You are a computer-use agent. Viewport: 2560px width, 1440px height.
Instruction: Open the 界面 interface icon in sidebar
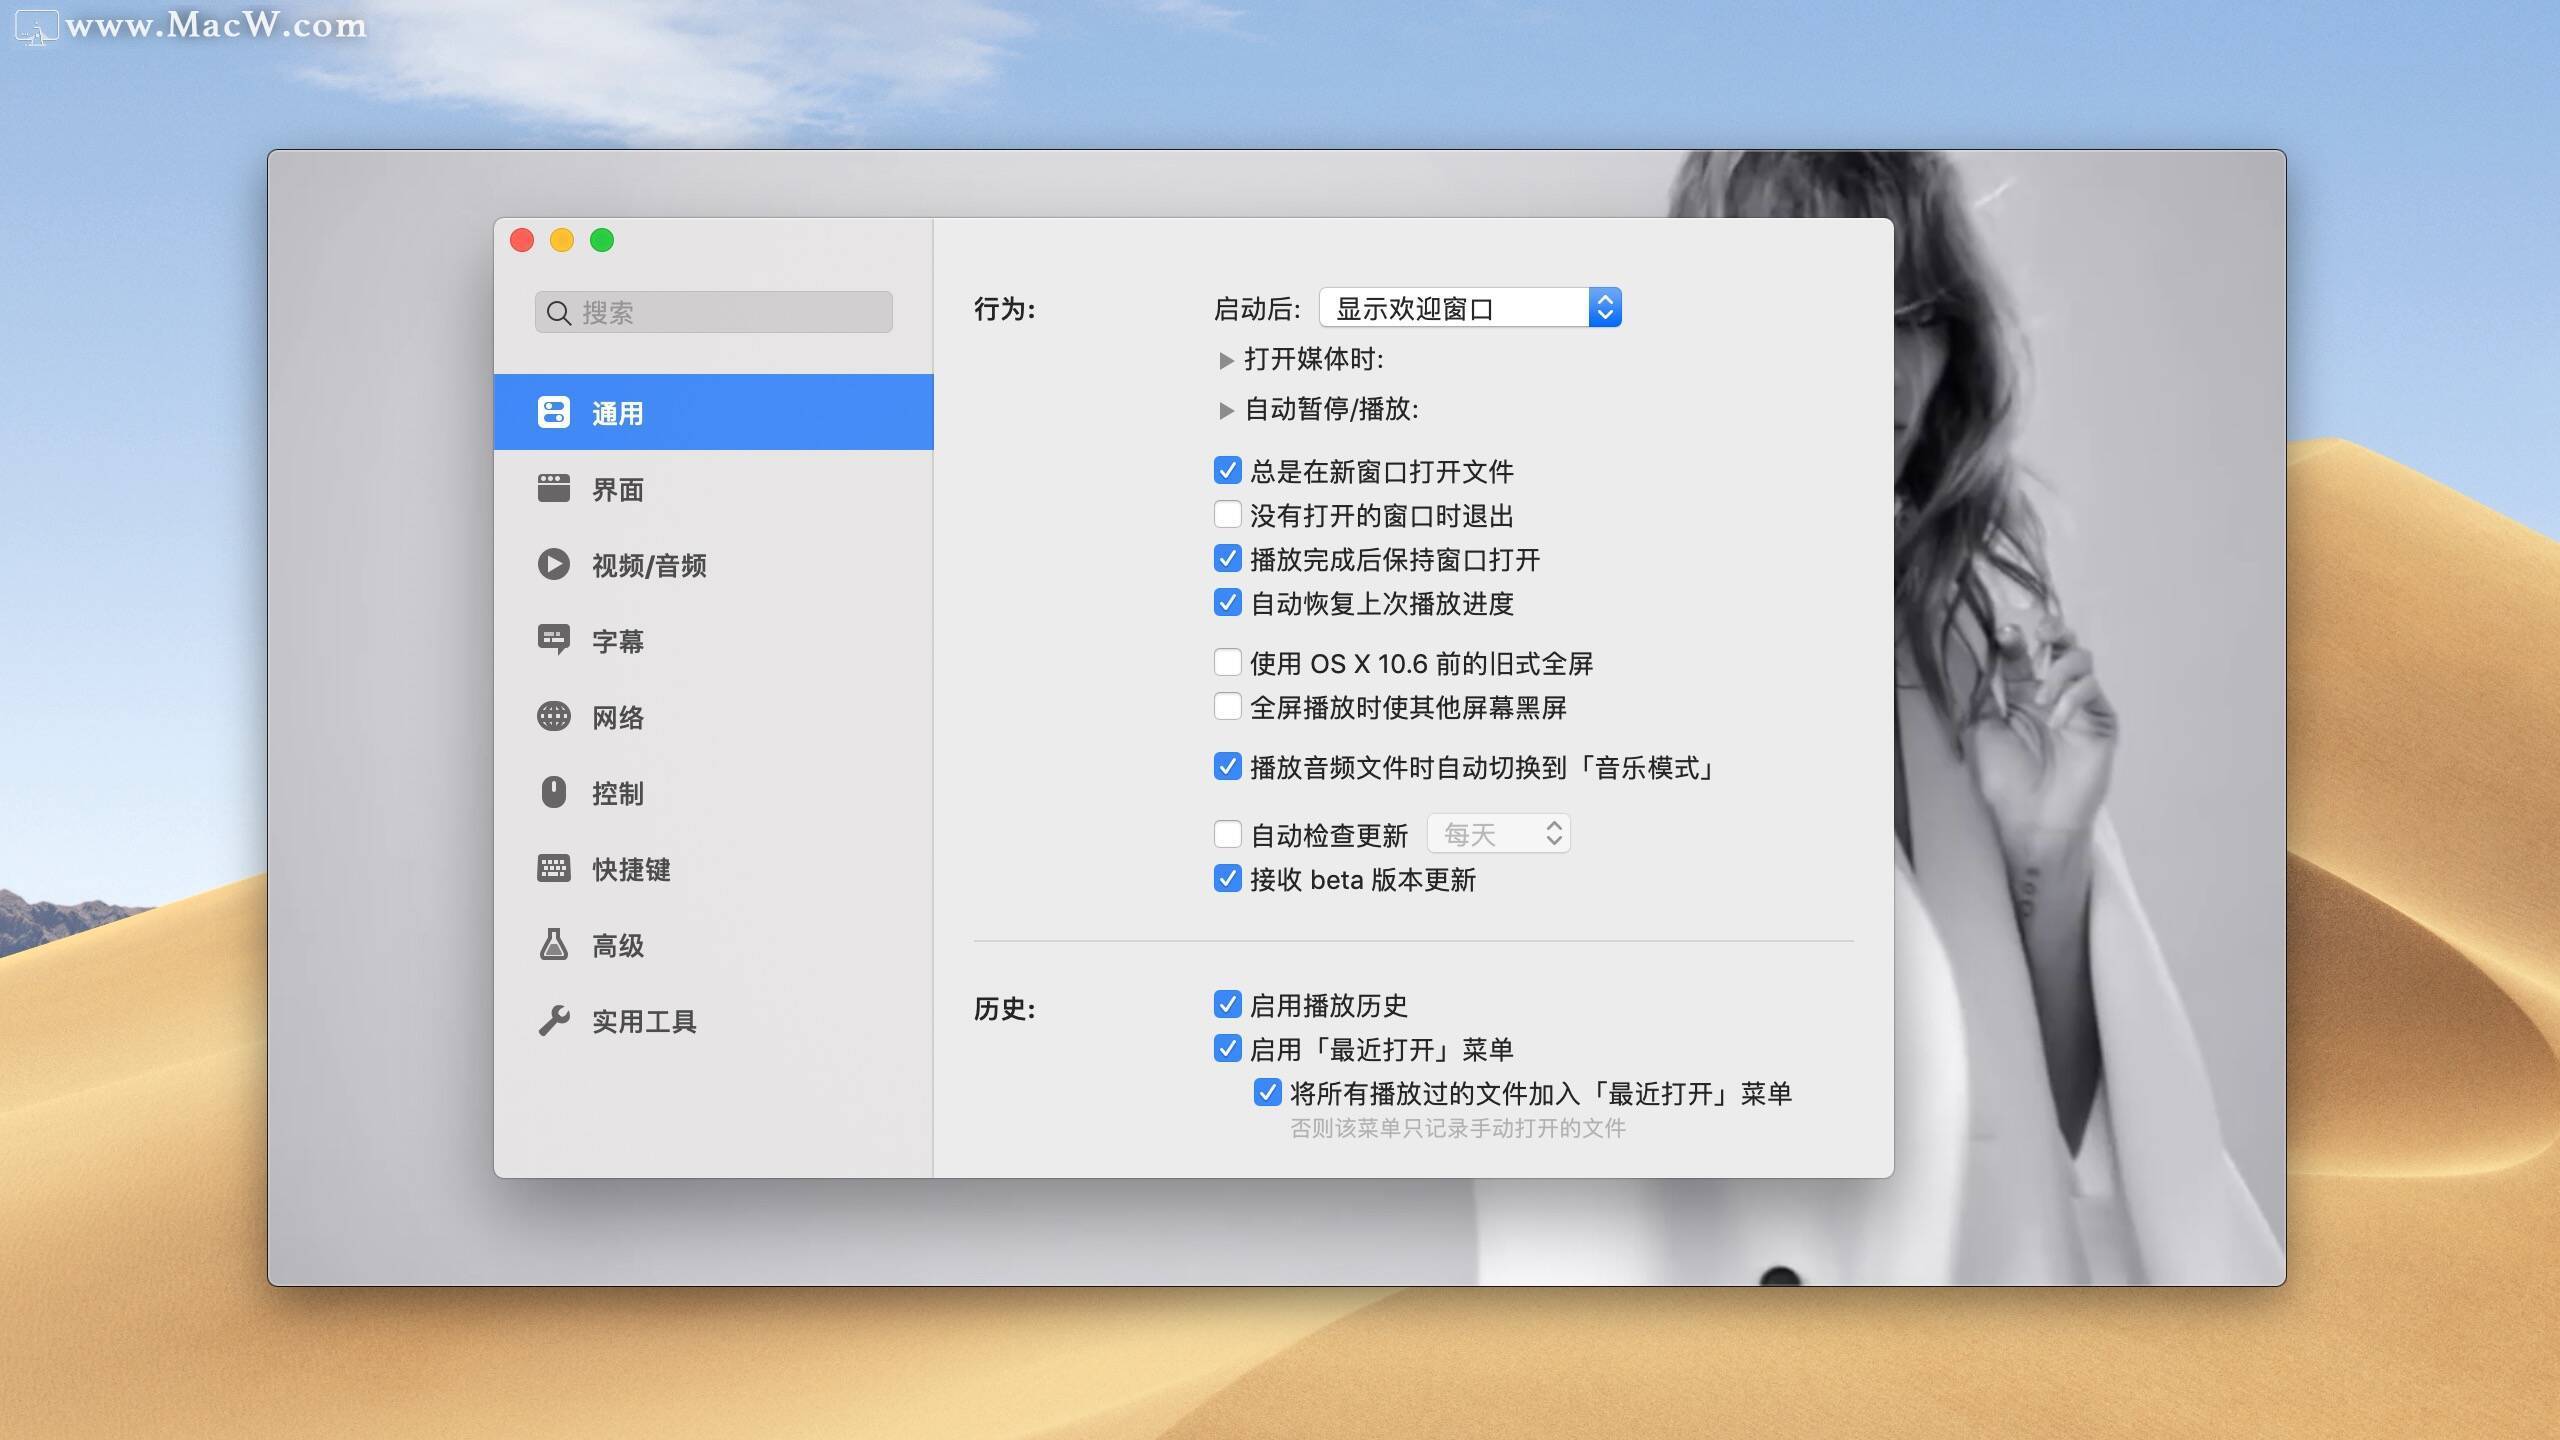(553, 488)
